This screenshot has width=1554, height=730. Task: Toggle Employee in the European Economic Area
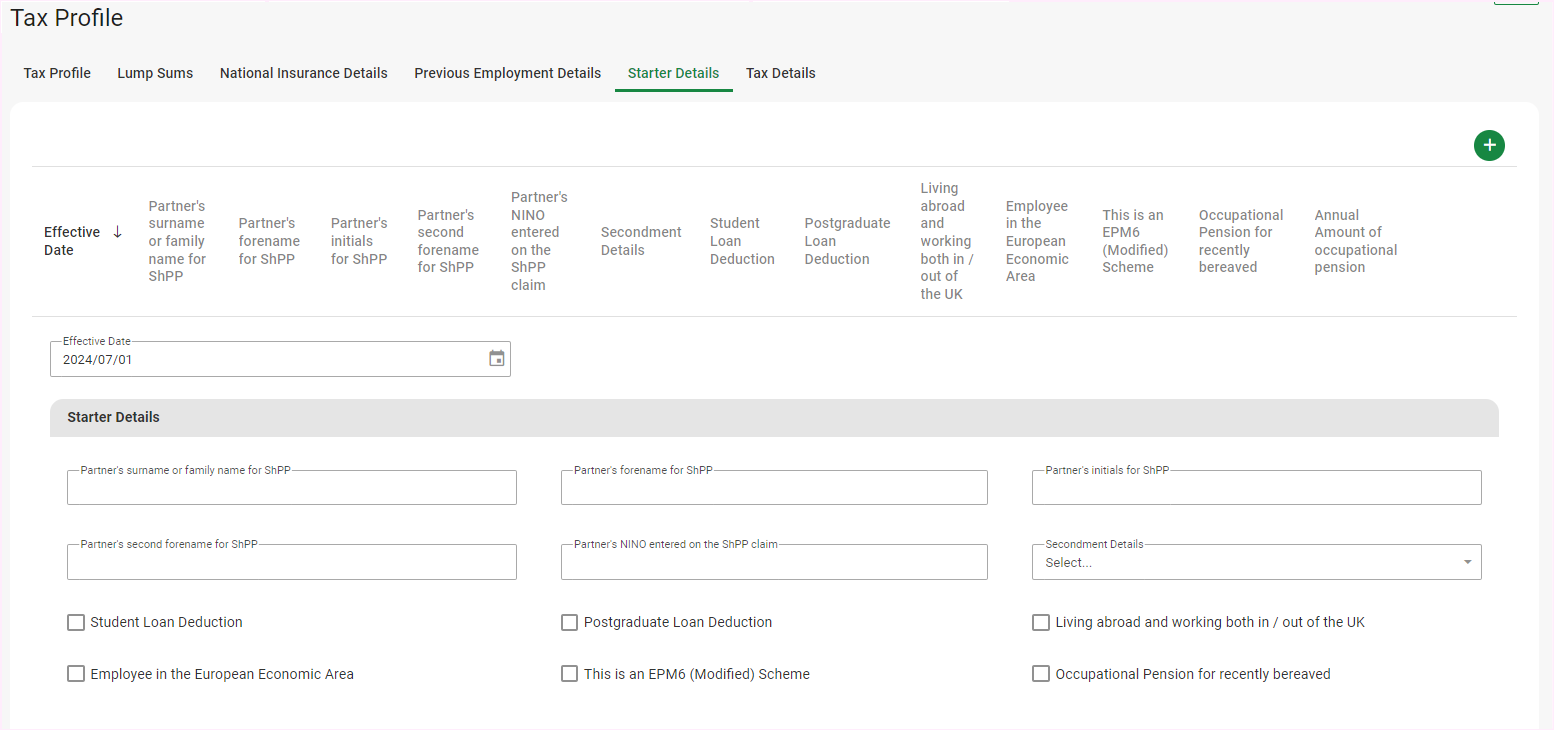pyautogui.click(x=76, y=674)
